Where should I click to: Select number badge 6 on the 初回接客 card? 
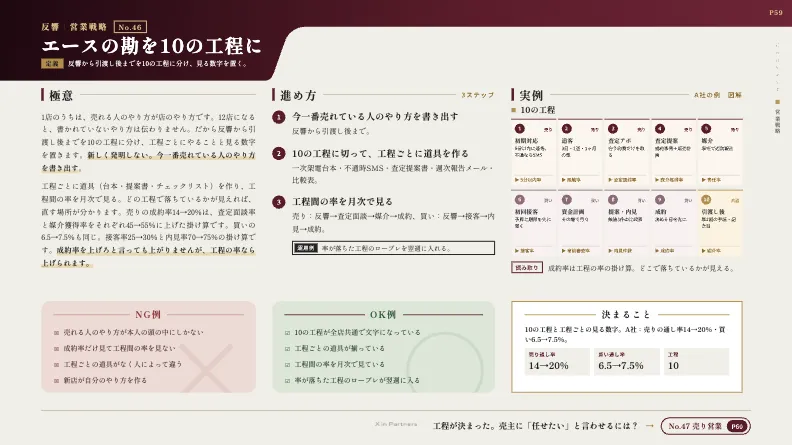pos(520,200)
